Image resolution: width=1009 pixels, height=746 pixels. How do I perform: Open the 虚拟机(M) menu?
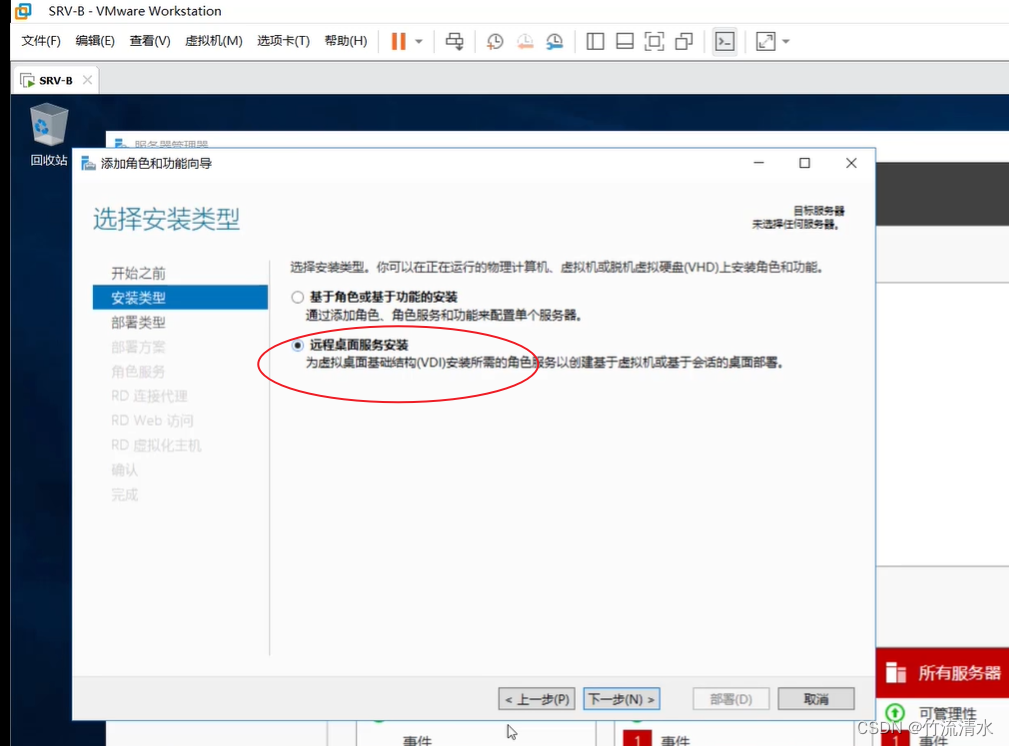[x=214, y=41]
